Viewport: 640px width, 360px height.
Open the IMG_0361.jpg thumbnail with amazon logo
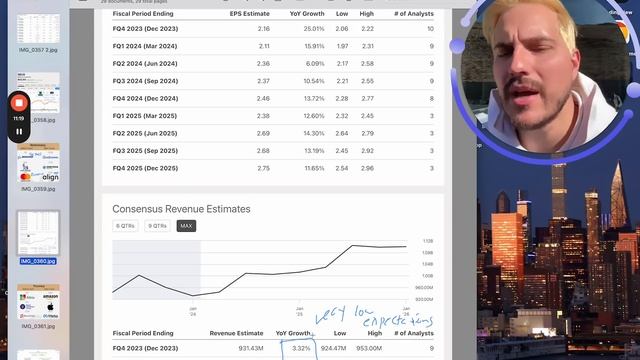pos(38,302)
